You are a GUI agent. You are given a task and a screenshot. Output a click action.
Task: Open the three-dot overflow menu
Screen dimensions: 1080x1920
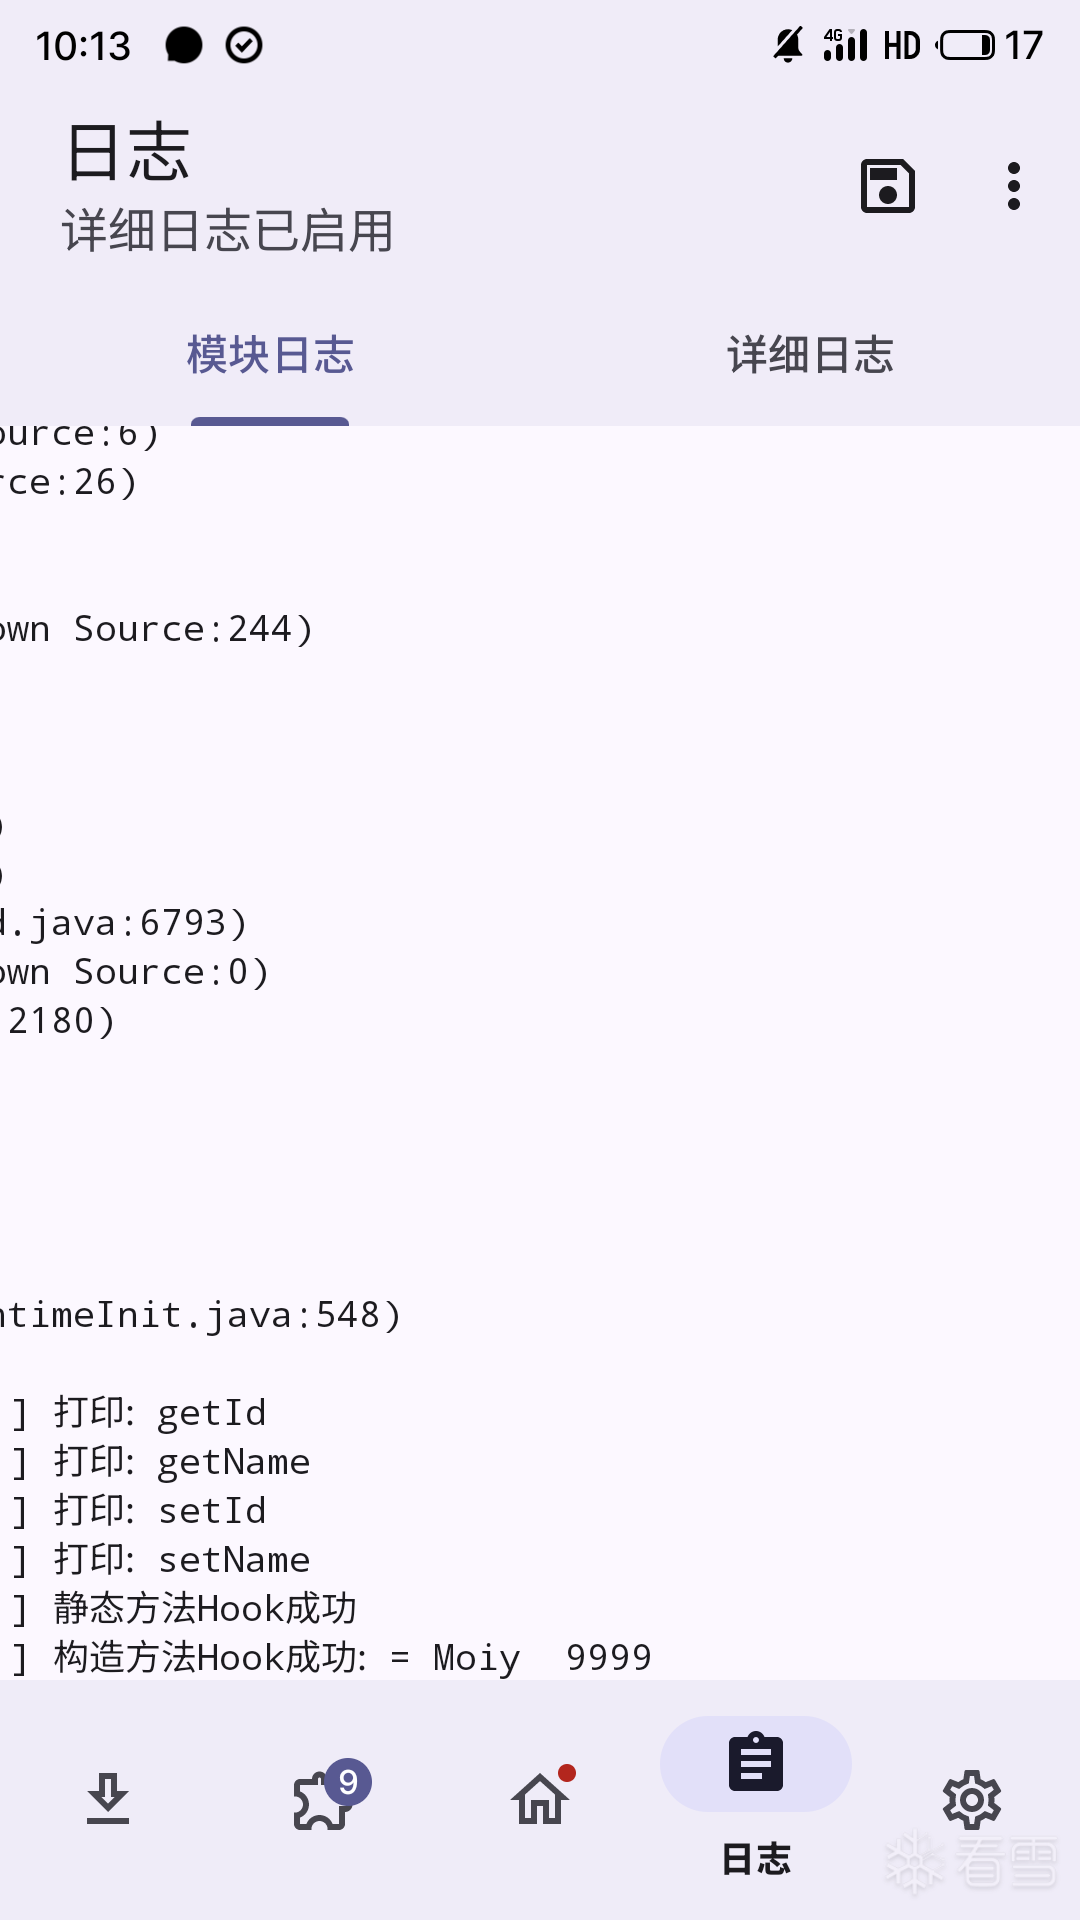(1013, 186)
